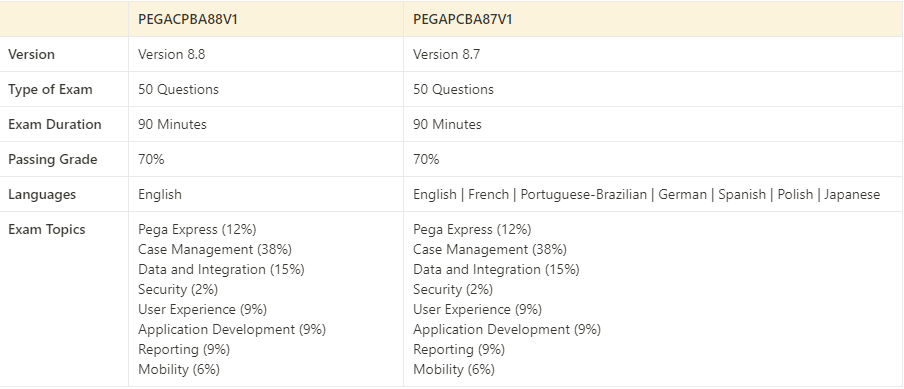Select the Languages row label
Viewport: 904px width, 389px height.
tap(42, 194)
